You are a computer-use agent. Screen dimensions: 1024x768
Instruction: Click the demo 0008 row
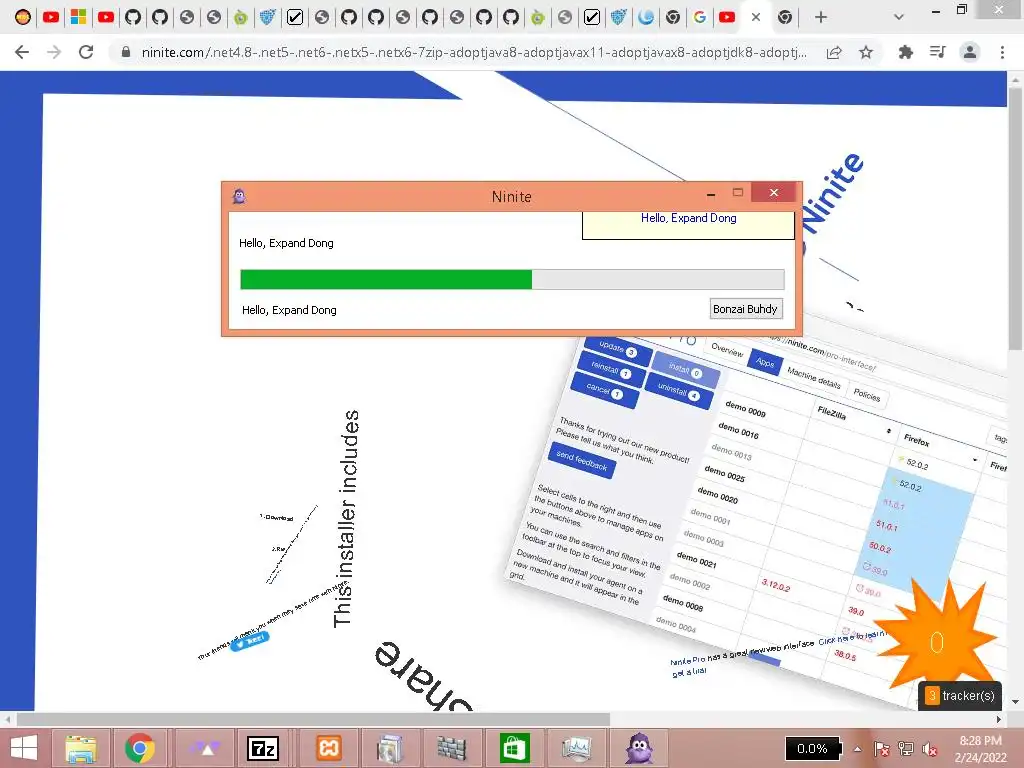(x=682, y=603)
